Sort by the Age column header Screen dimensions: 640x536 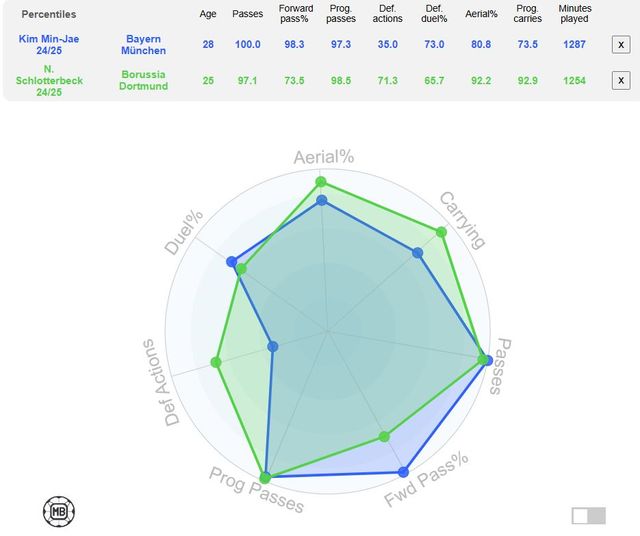click(x=208, y=14)
